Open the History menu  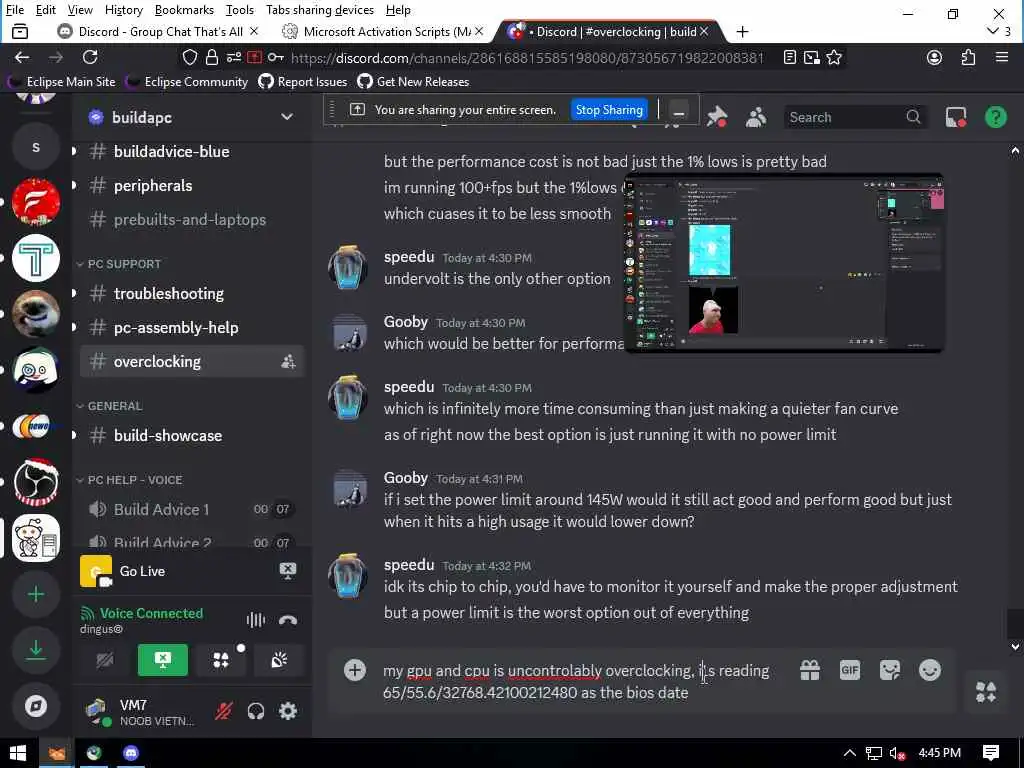point(123,10)
